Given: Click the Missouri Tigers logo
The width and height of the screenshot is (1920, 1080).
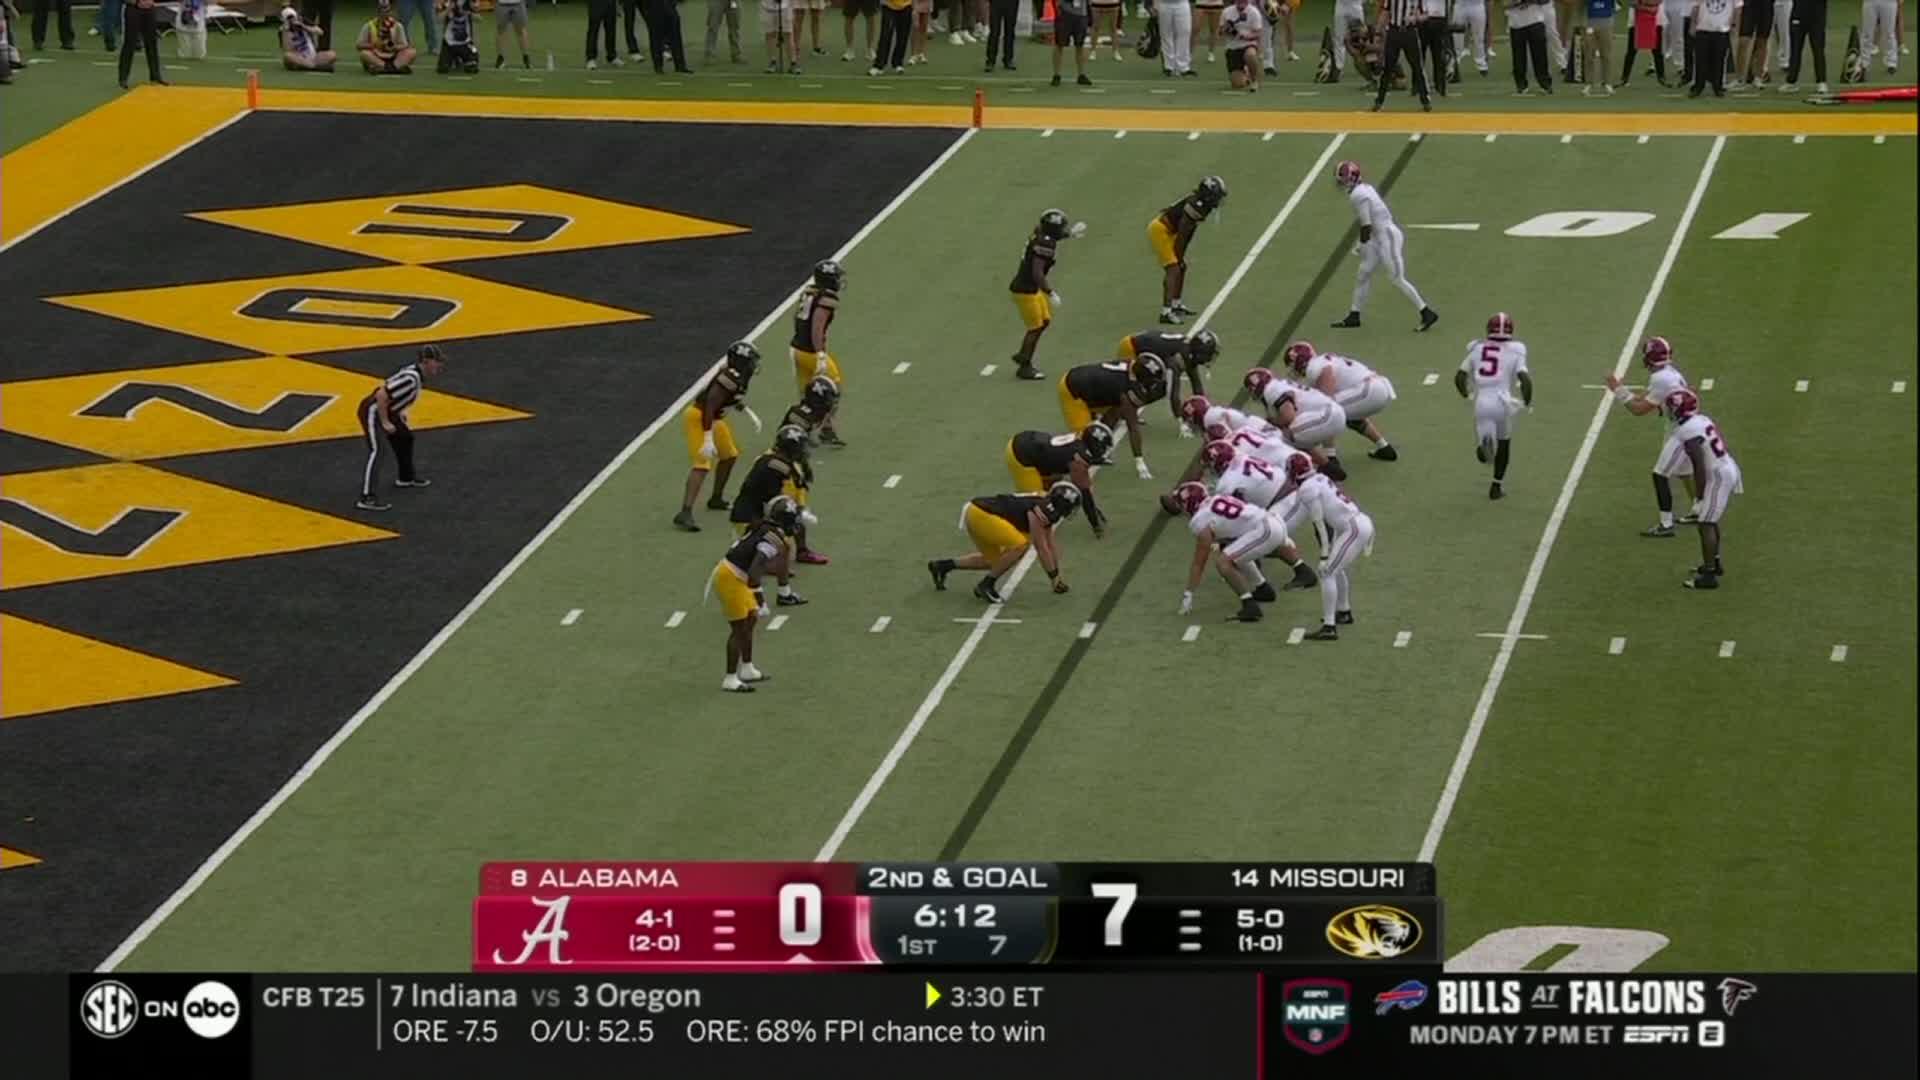Looking at the screenshot, I should [x=1373, y=932].
